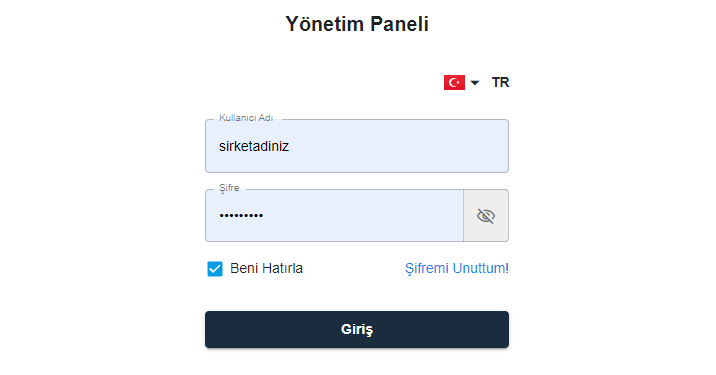This screenshot has width=716, height=375.
Task: Focus the Kullanıcı Adı username field
Action: pos(357,146)
